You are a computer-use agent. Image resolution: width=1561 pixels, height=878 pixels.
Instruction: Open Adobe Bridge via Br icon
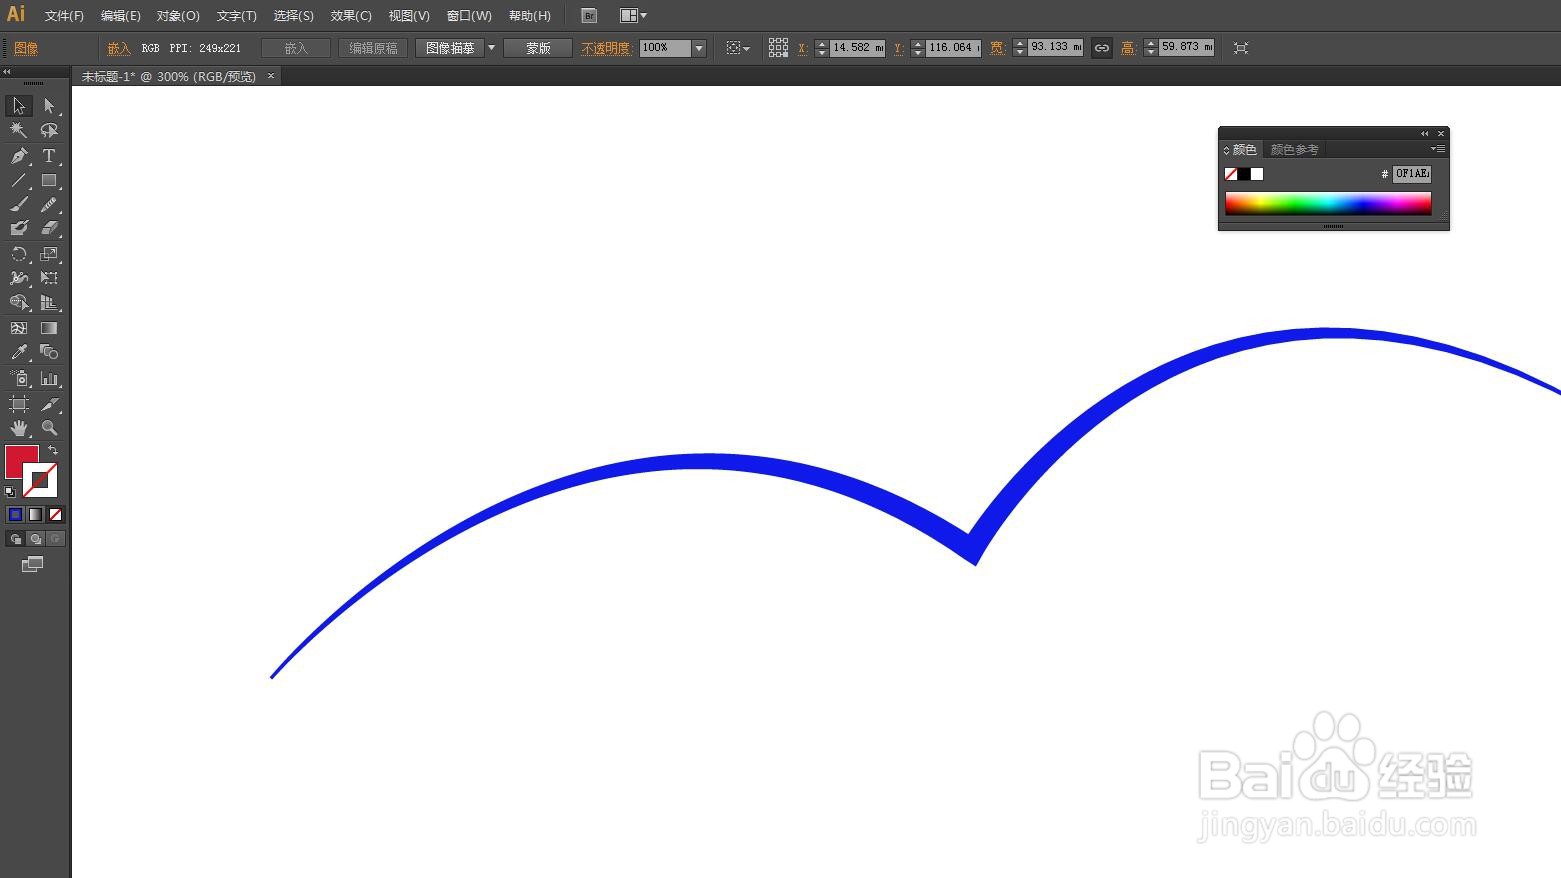589,16
